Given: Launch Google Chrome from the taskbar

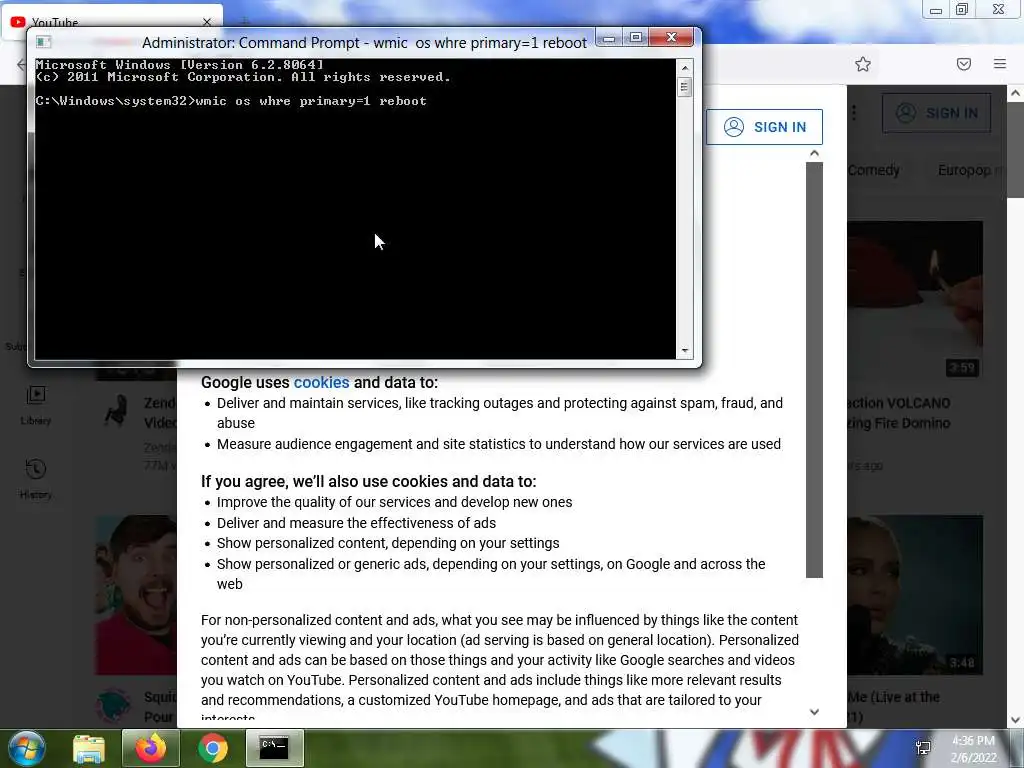Looking at the screenshot, I should click(213, 748).
